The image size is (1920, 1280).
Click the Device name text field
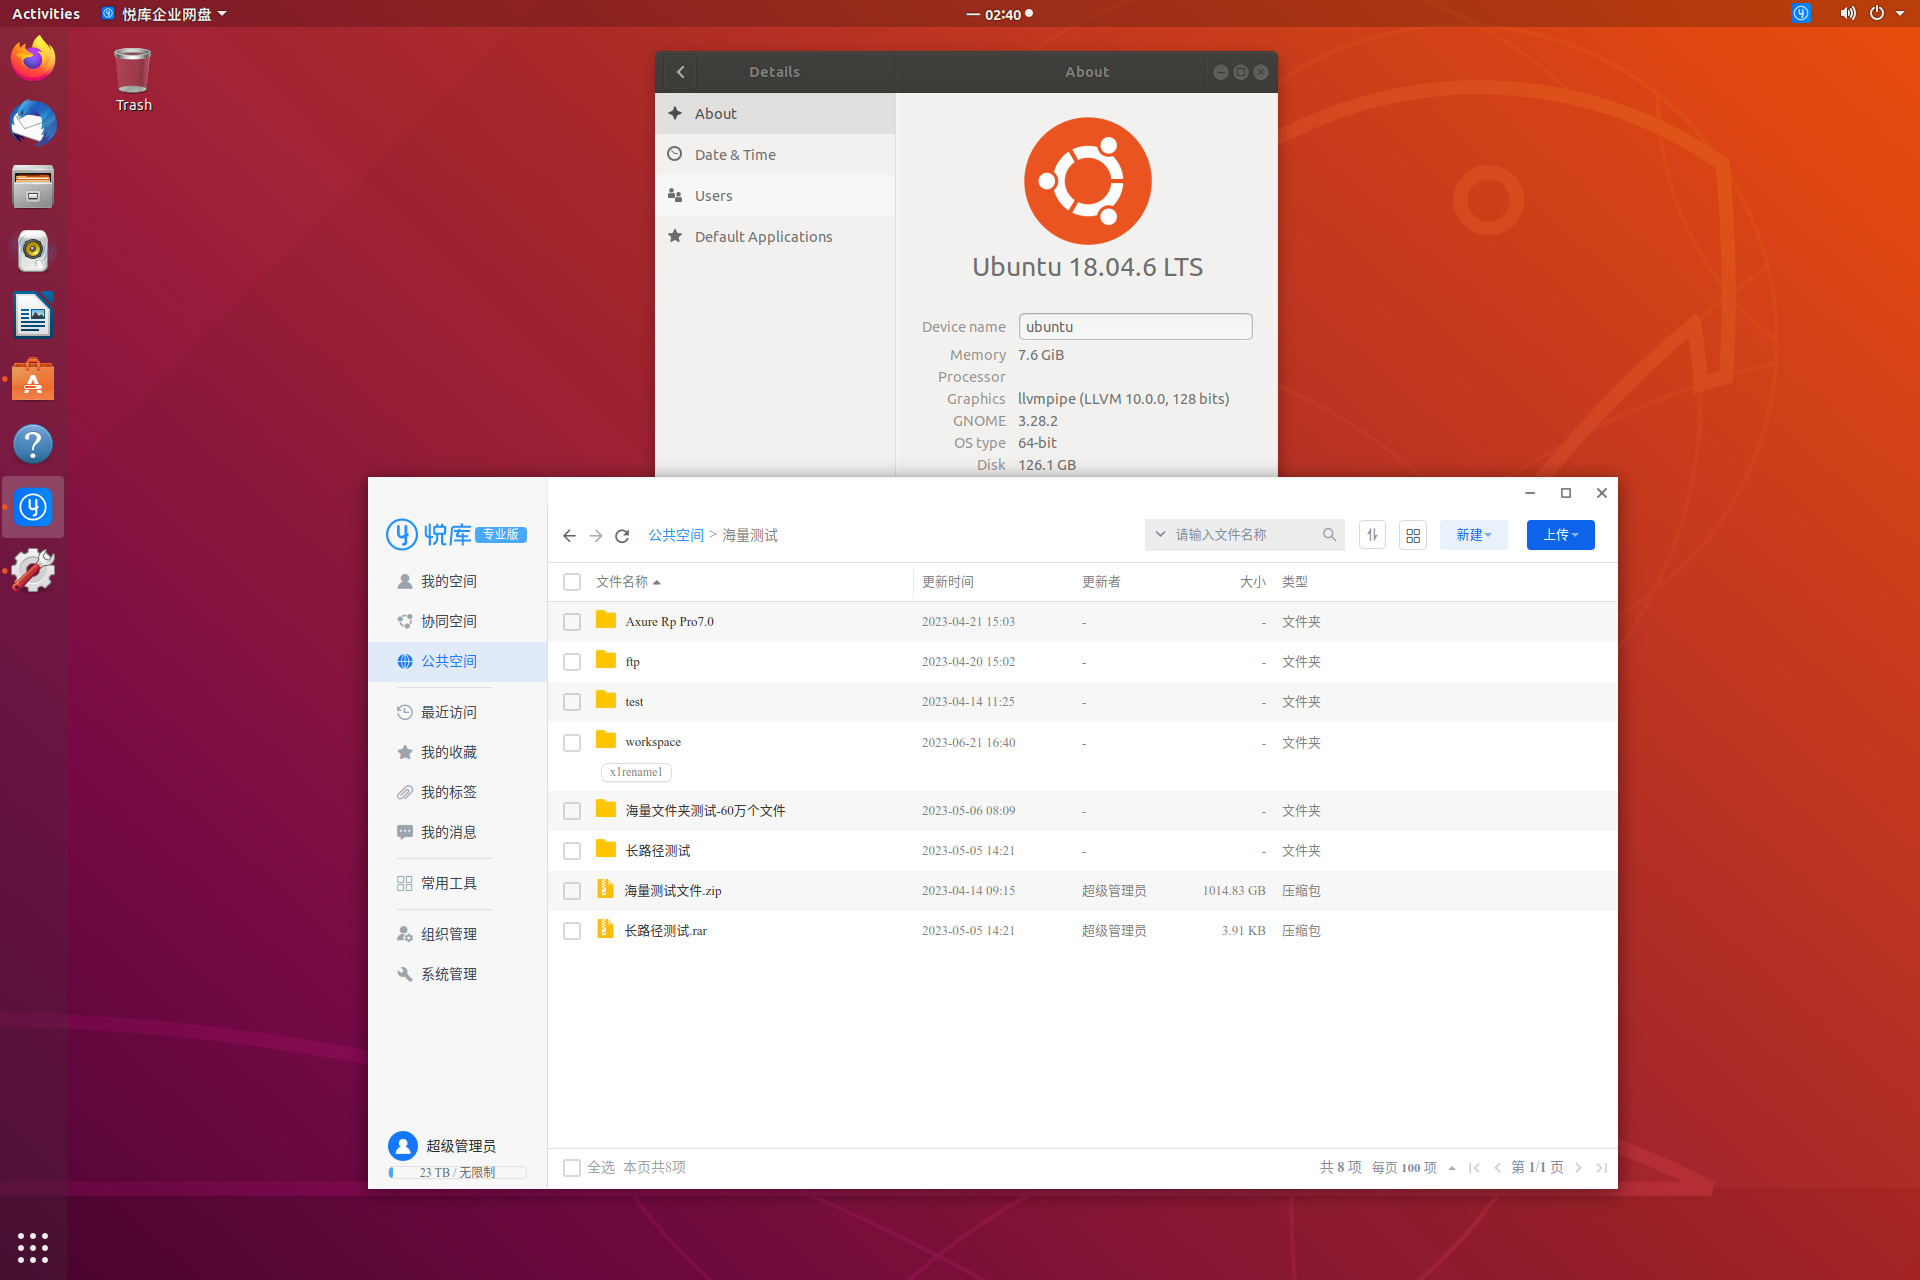1134,327
